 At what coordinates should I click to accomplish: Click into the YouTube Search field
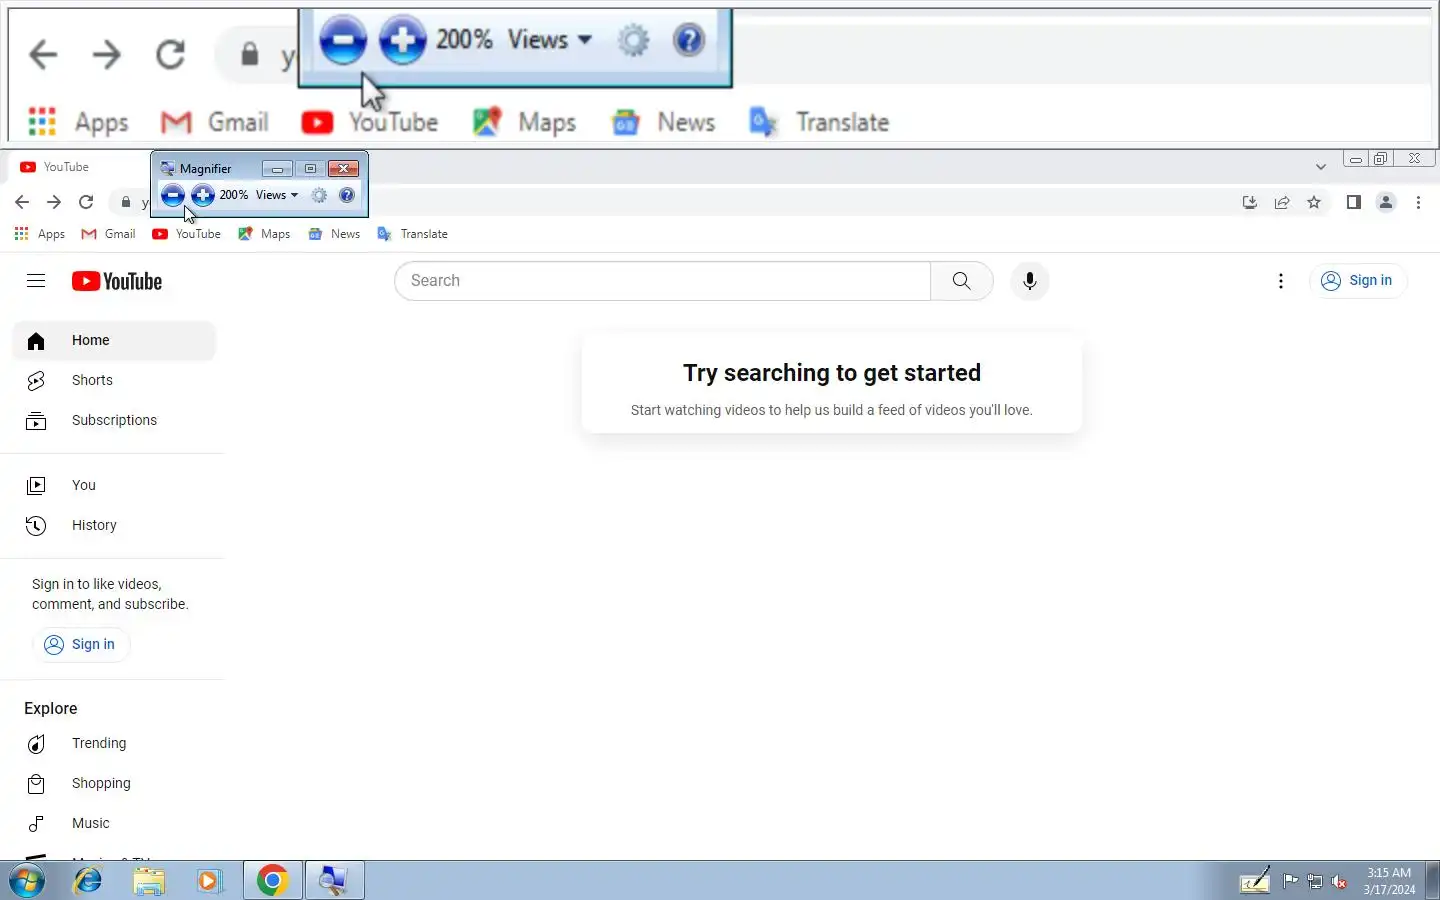662,281
